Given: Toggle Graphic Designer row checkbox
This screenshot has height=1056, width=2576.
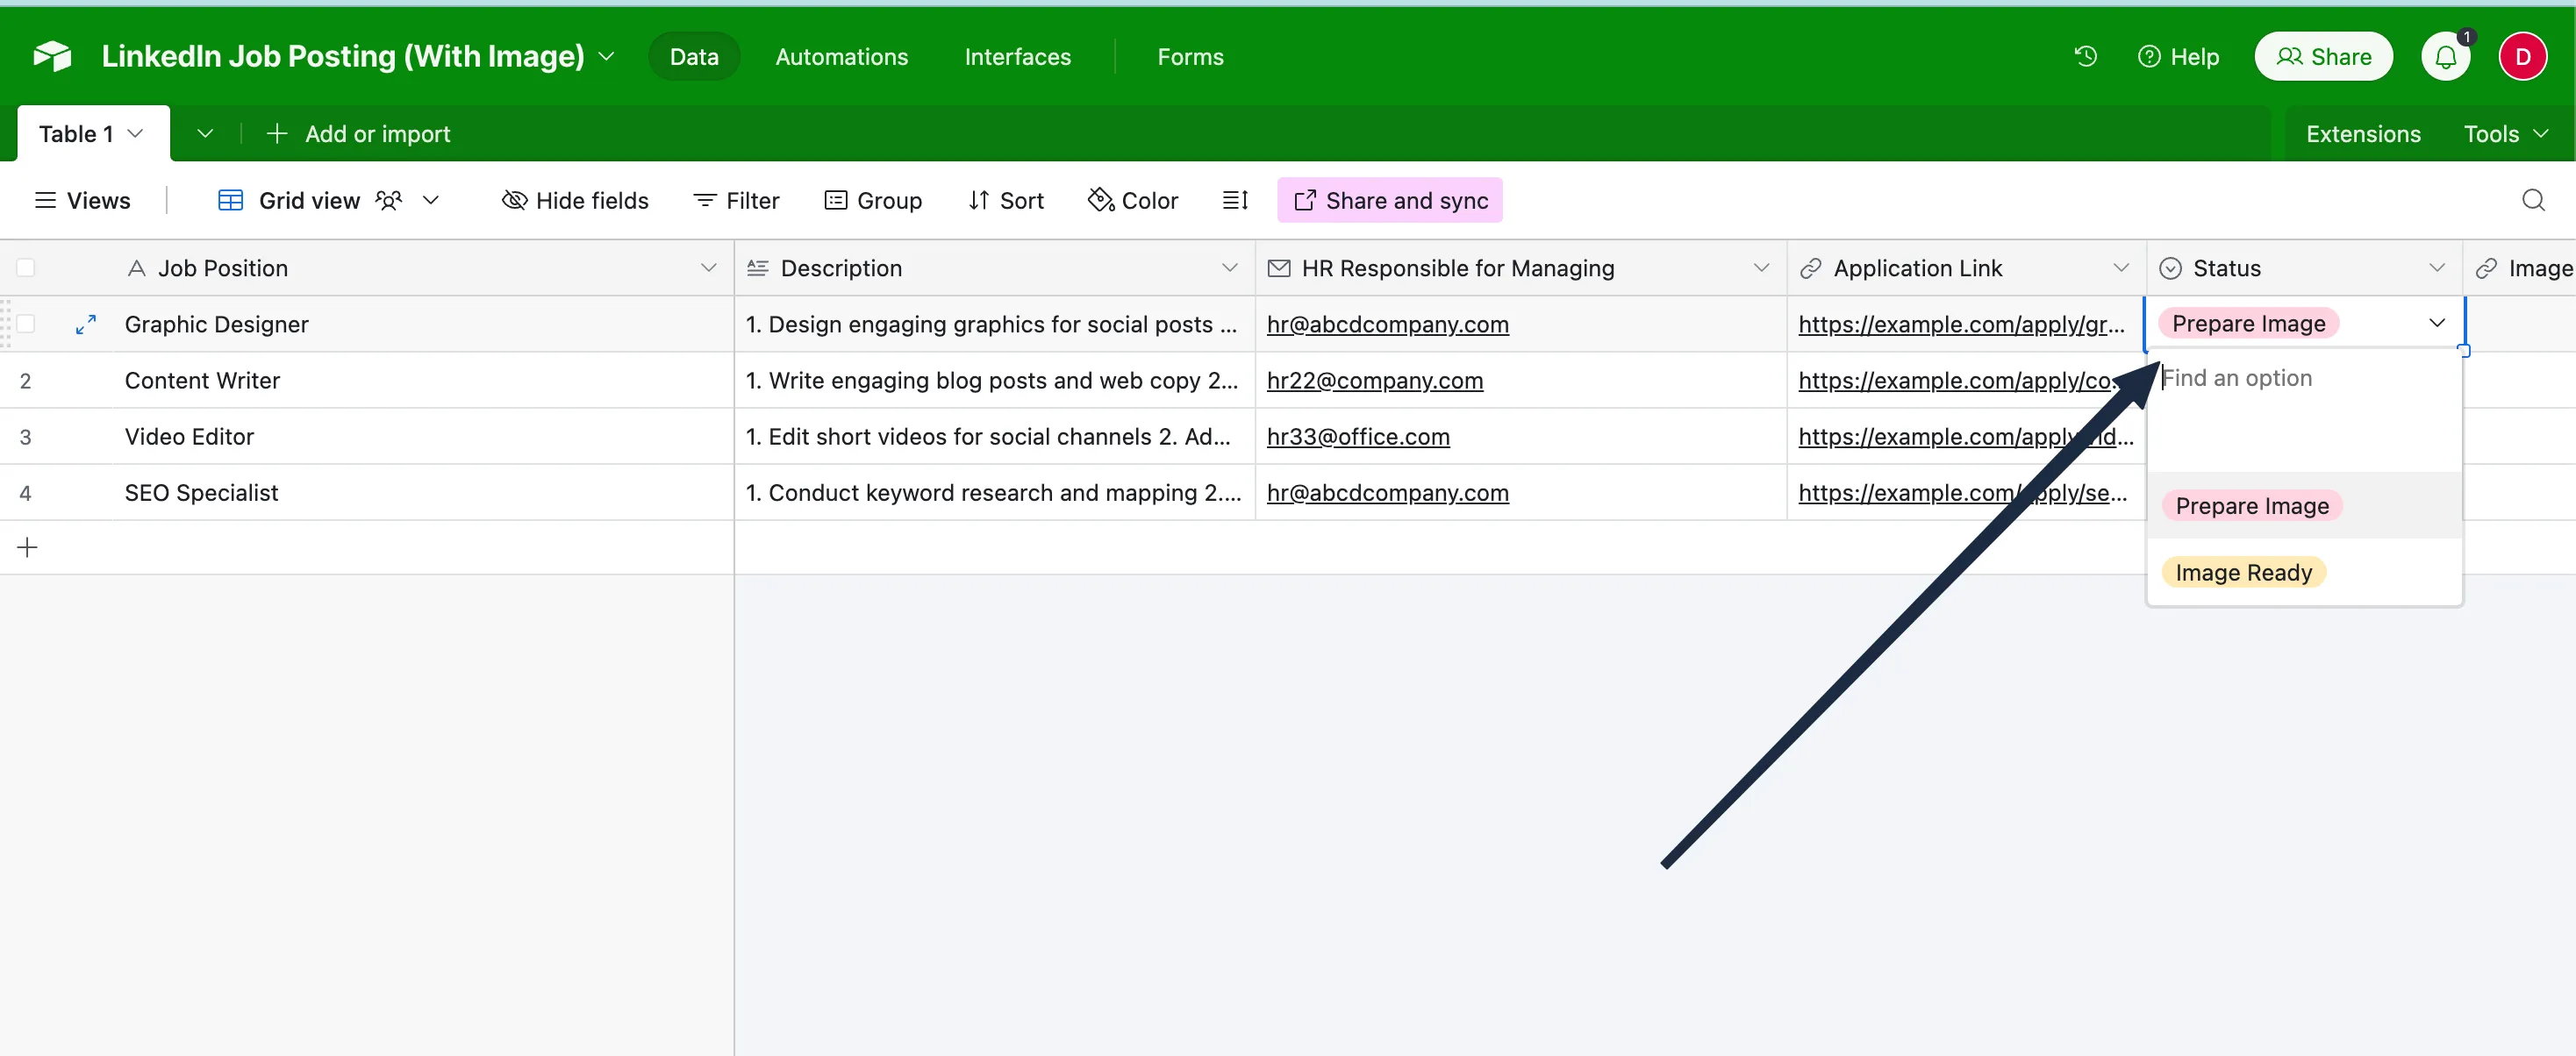Looking at the screenshot, I should 26,323.
